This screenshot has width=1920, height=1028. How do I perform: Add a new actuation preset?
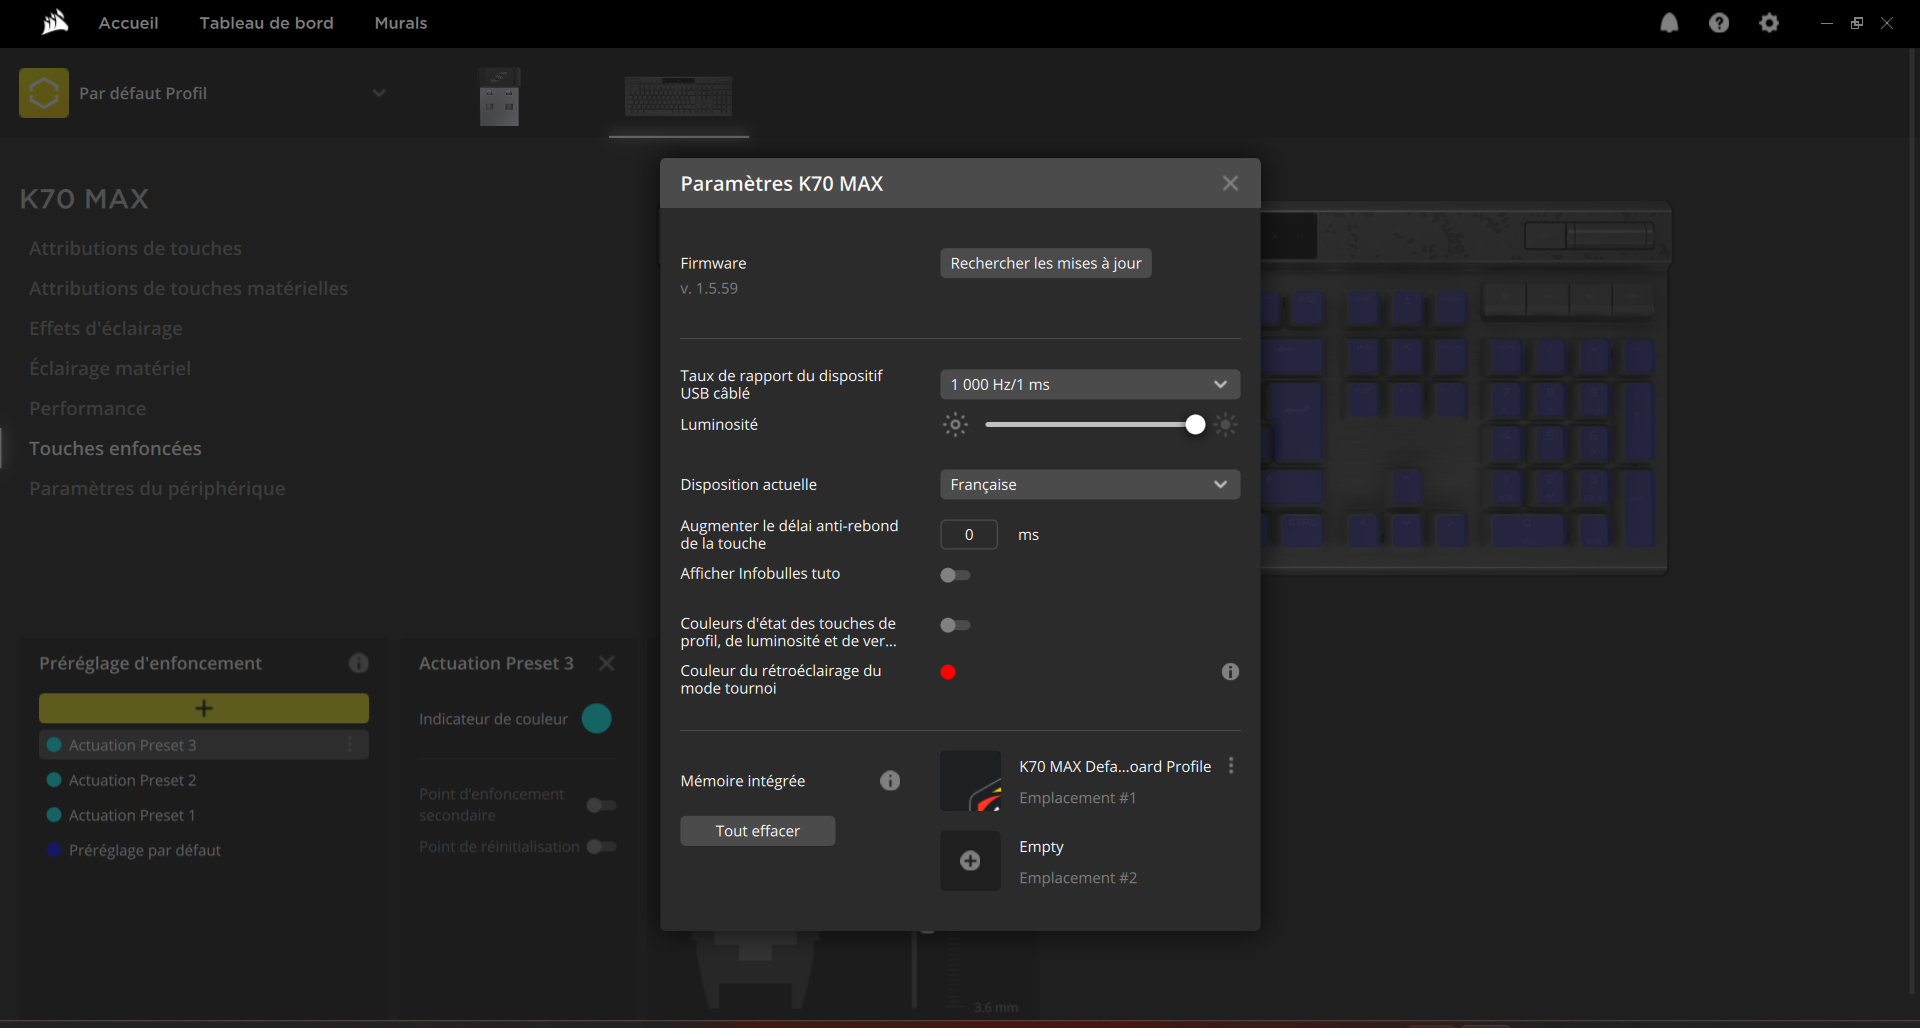coord(204,708)
